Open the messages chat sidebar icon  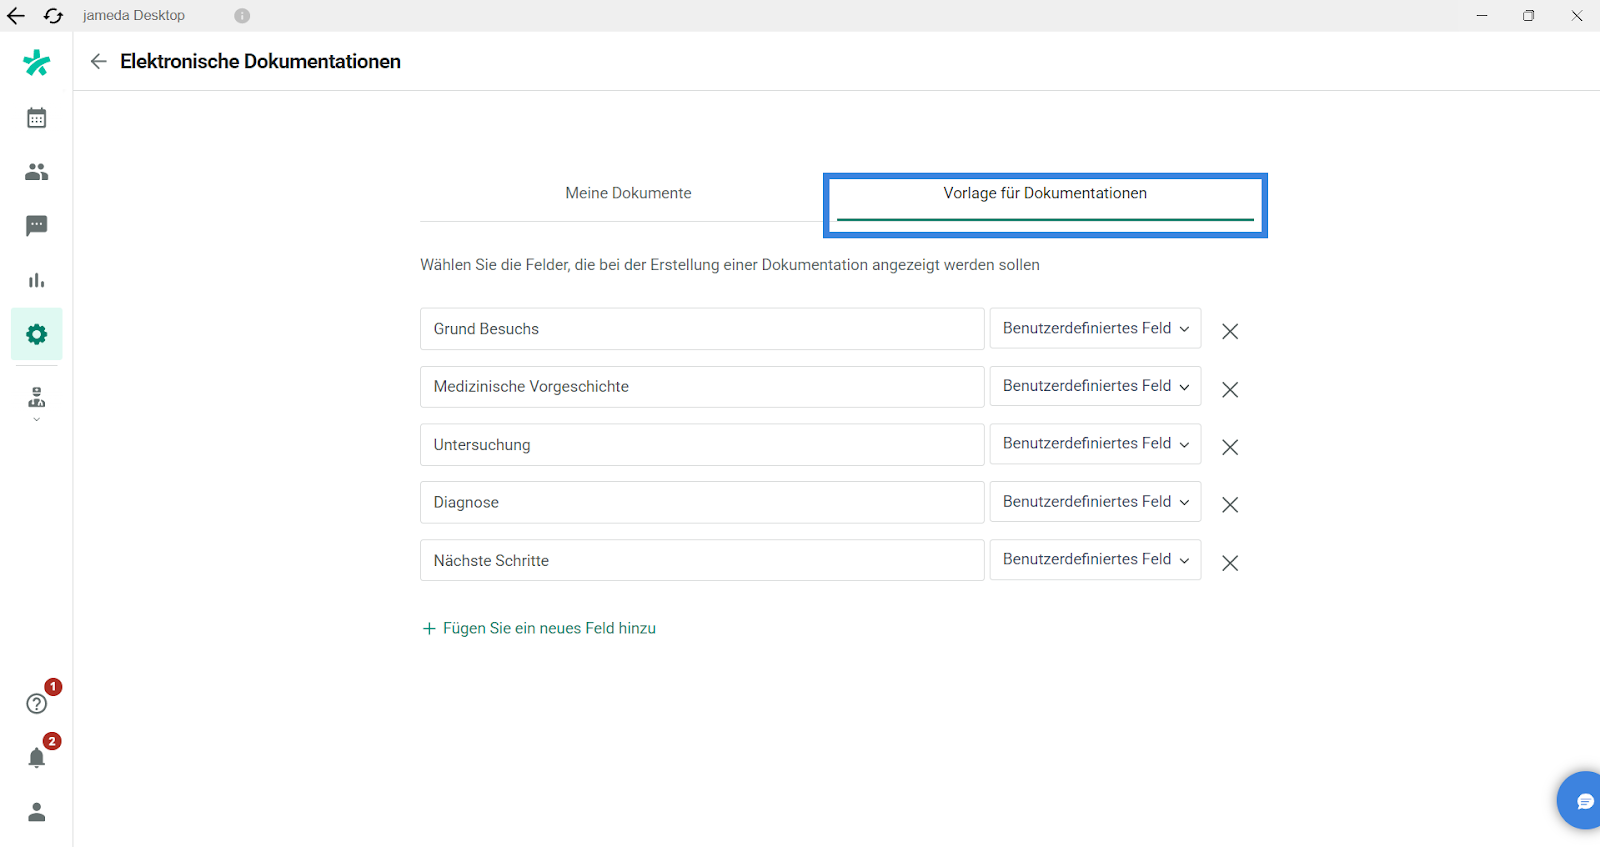coord(36,226)
